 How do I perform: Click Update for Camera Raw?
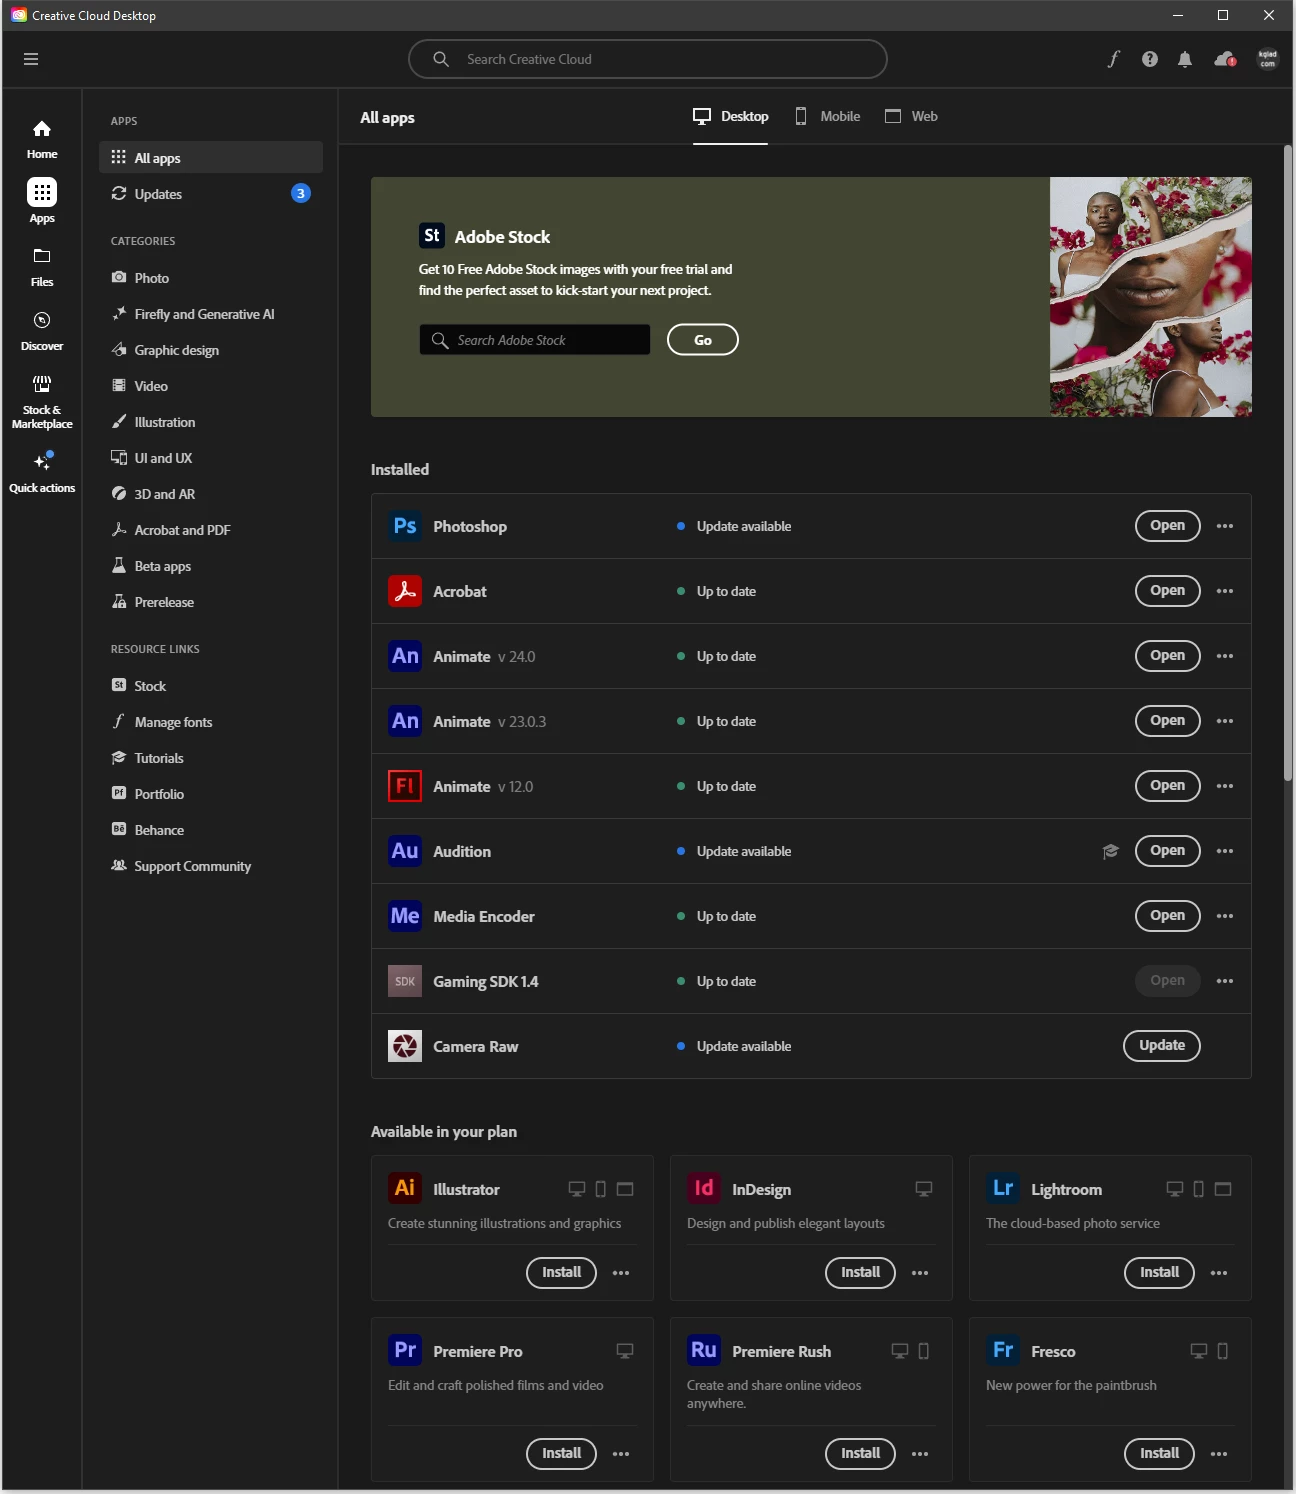tap(1162, 1046)
